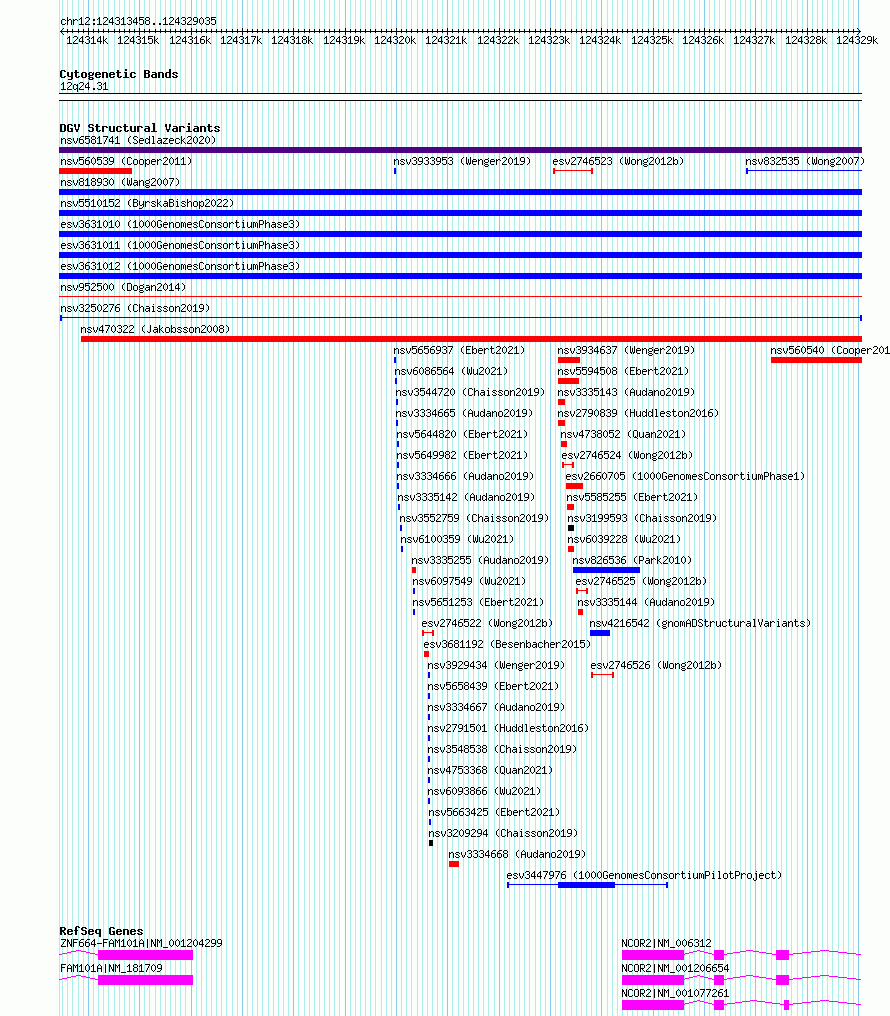Open nsv6039228 (Wu2021) variant
890x1016 pixels.
(624, 539)
